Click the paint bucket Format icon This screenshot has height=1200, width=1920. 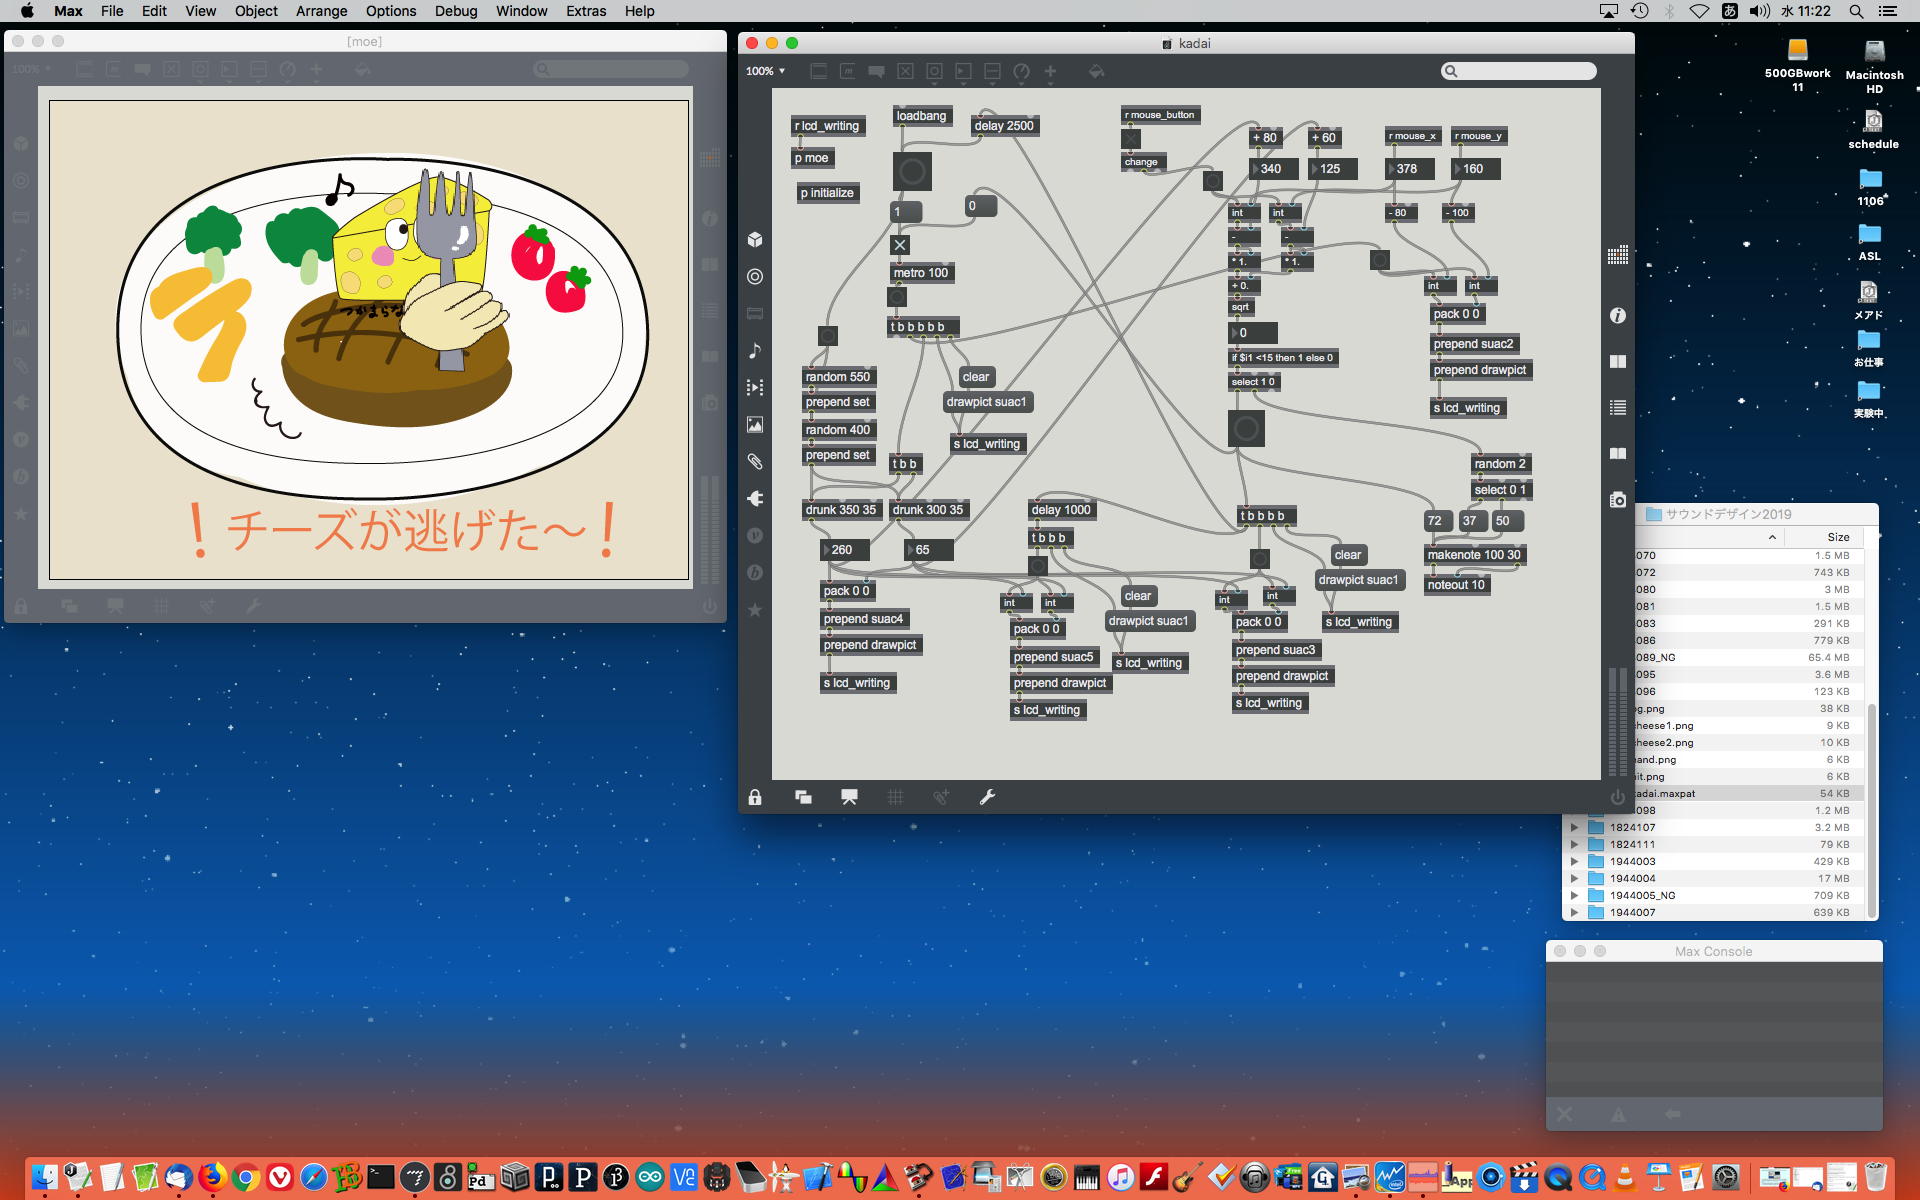[1096, 71]
